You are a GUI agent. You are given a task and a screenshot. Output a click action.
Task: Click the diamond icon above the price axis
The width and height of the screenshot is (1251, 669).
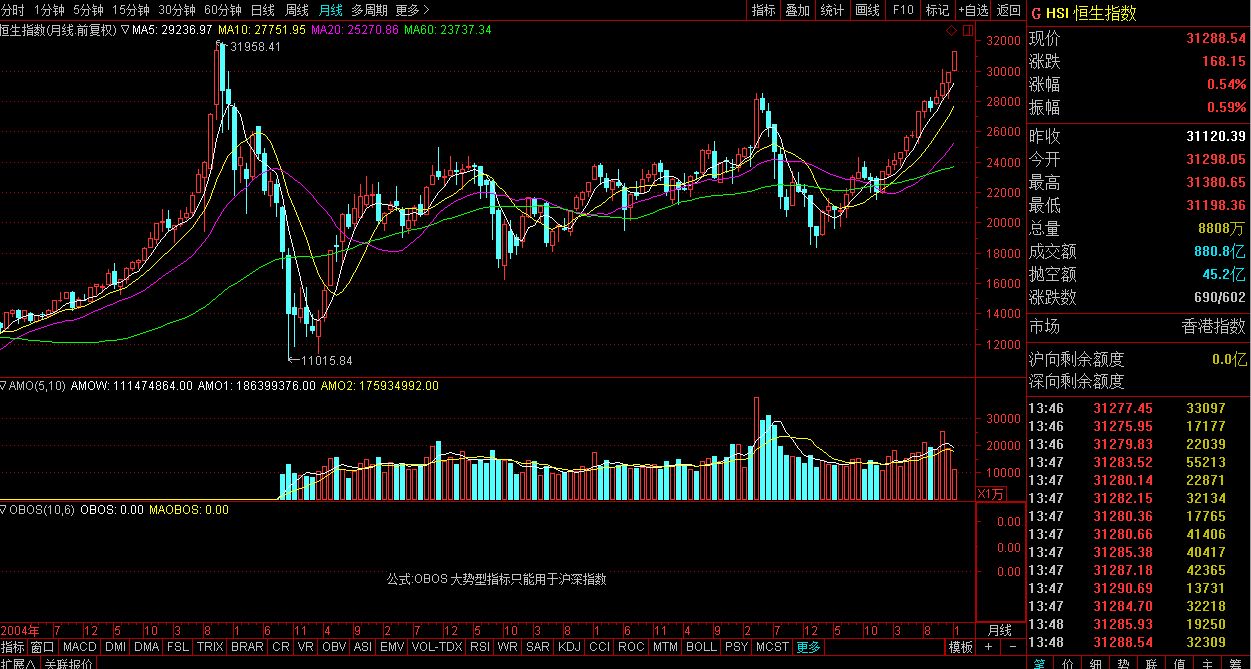coord(950,31)
